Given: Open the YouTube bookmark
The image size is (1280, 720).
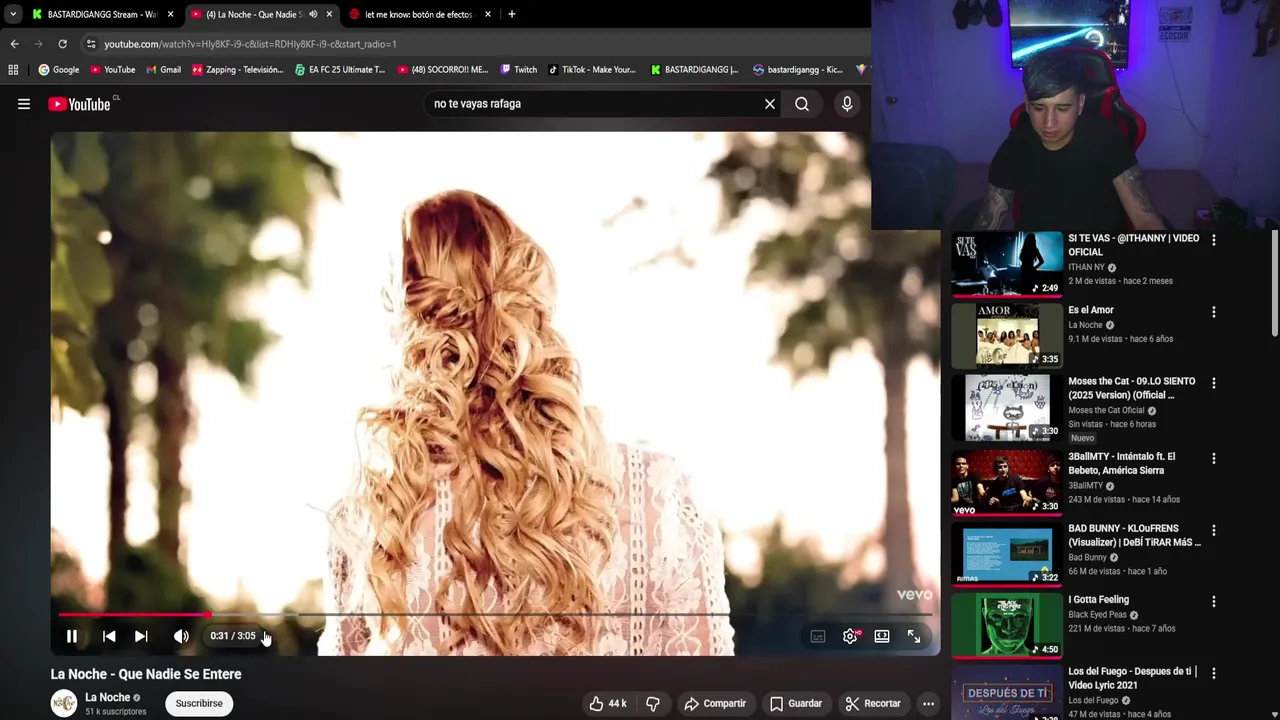Looking at the screenshot, I should click(112, 70).
